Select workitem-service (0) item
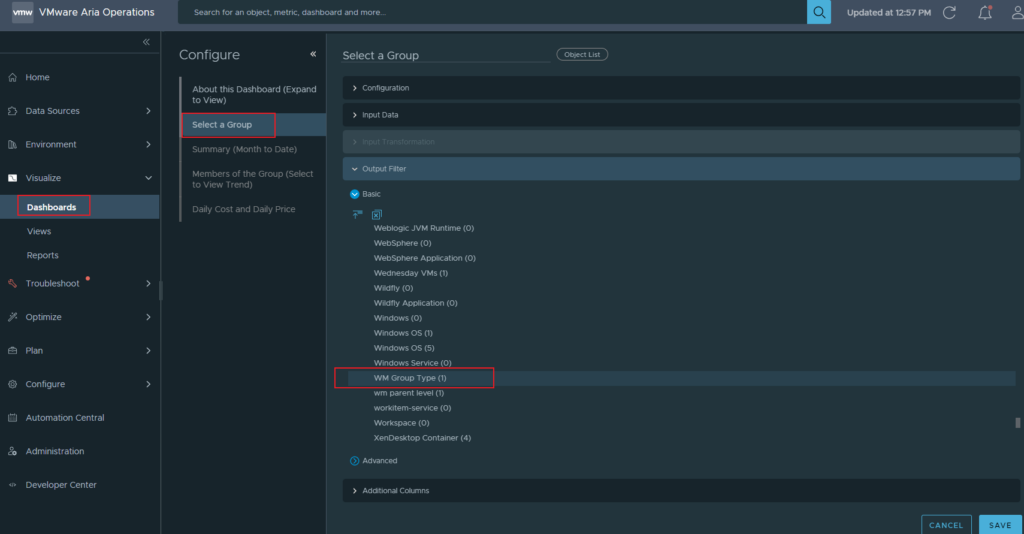1024x534 pixels. [412, 408]
